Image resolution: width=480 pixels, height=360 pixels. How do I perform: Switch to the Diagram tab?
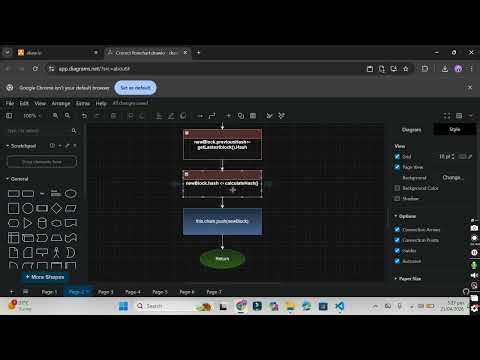412,130
